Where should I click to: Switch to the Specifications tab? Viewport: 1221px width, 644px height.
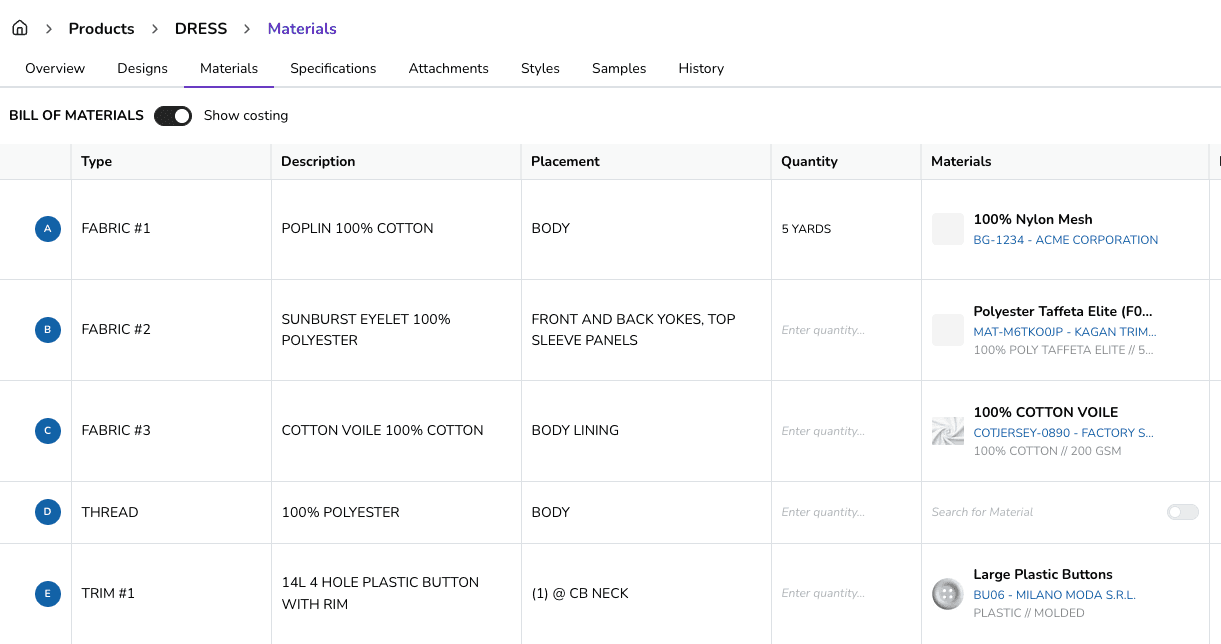(333, 69)
